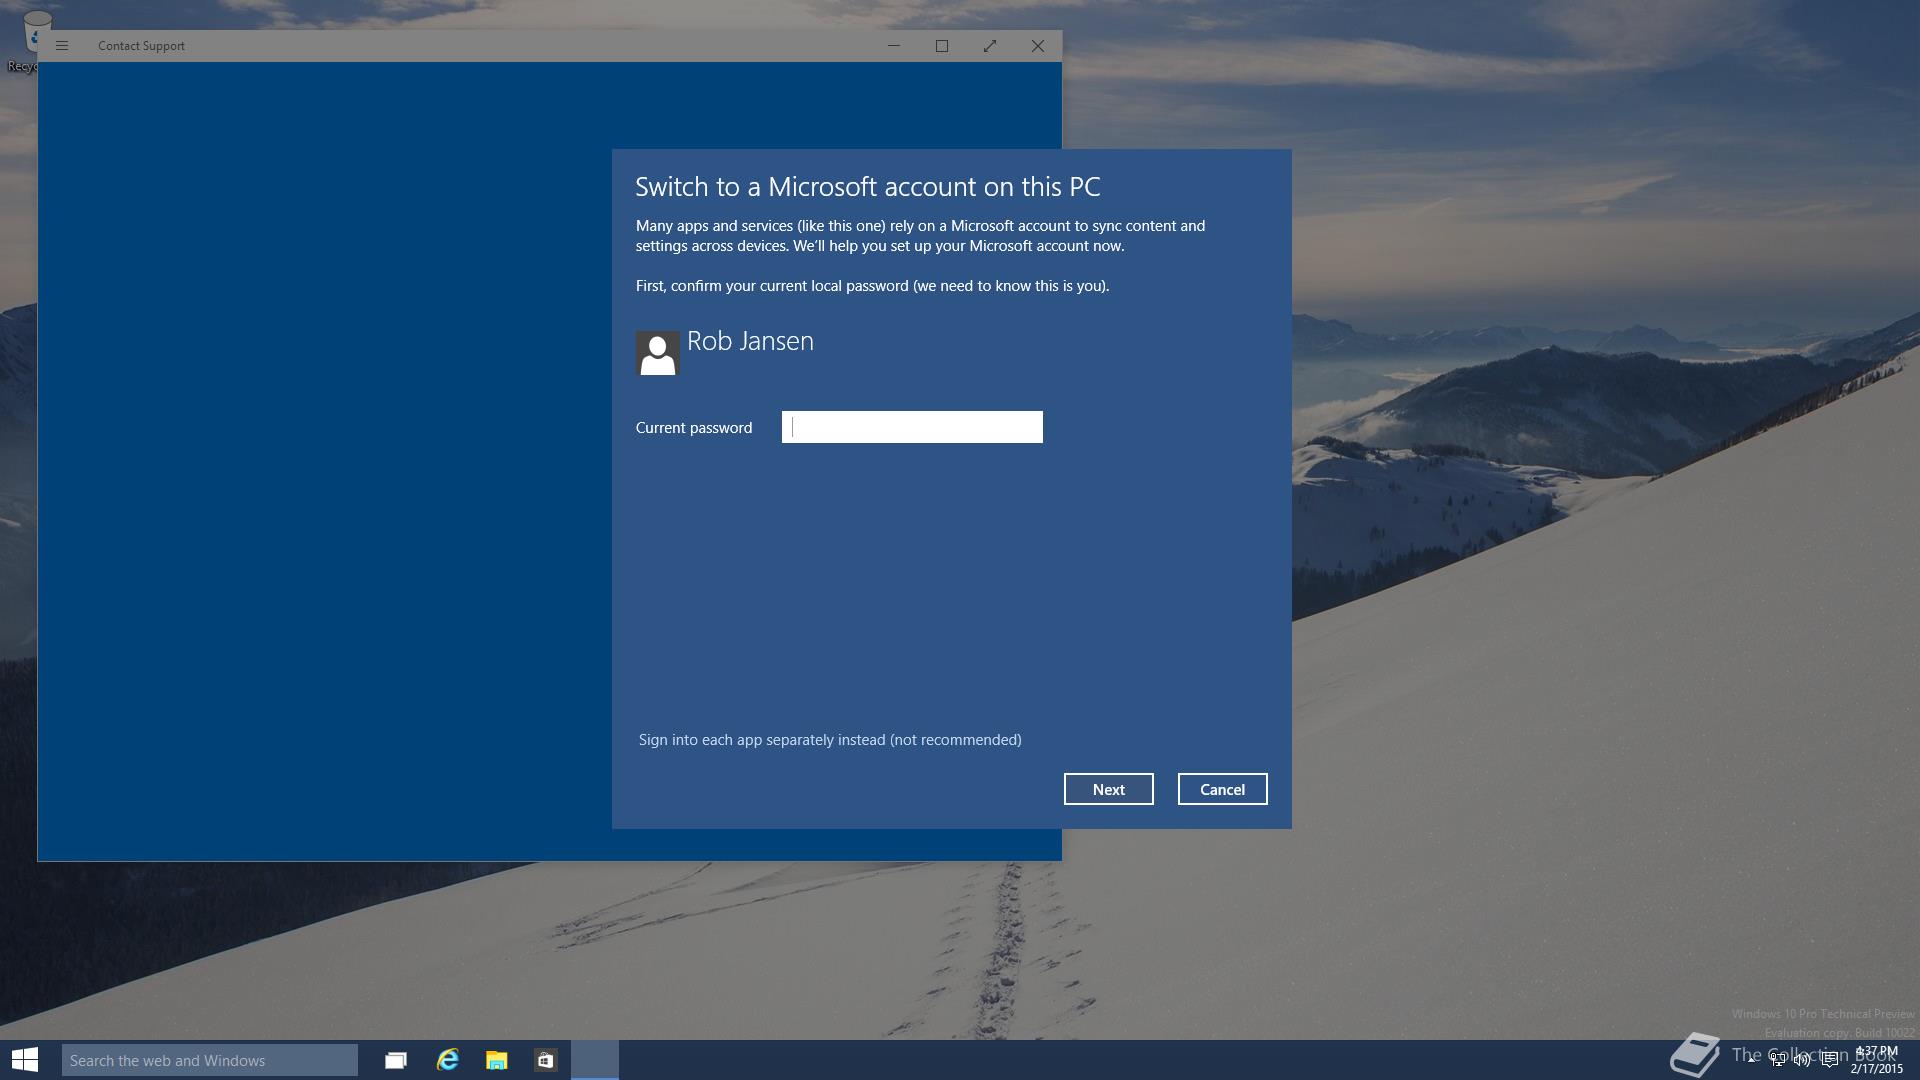Show hidden system tray icons
The width and height of the screenshot is (1920, 1080).
pyautogui.click(x=1752, y=1060)
